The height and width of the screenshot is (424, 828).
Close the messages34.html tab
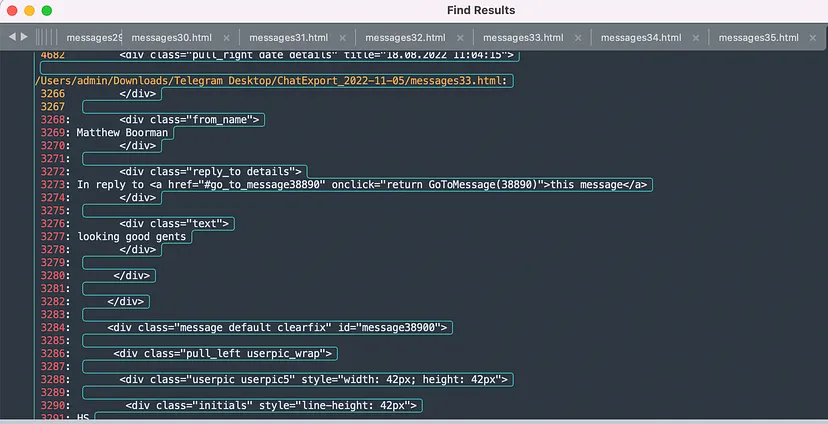[695, 38]
